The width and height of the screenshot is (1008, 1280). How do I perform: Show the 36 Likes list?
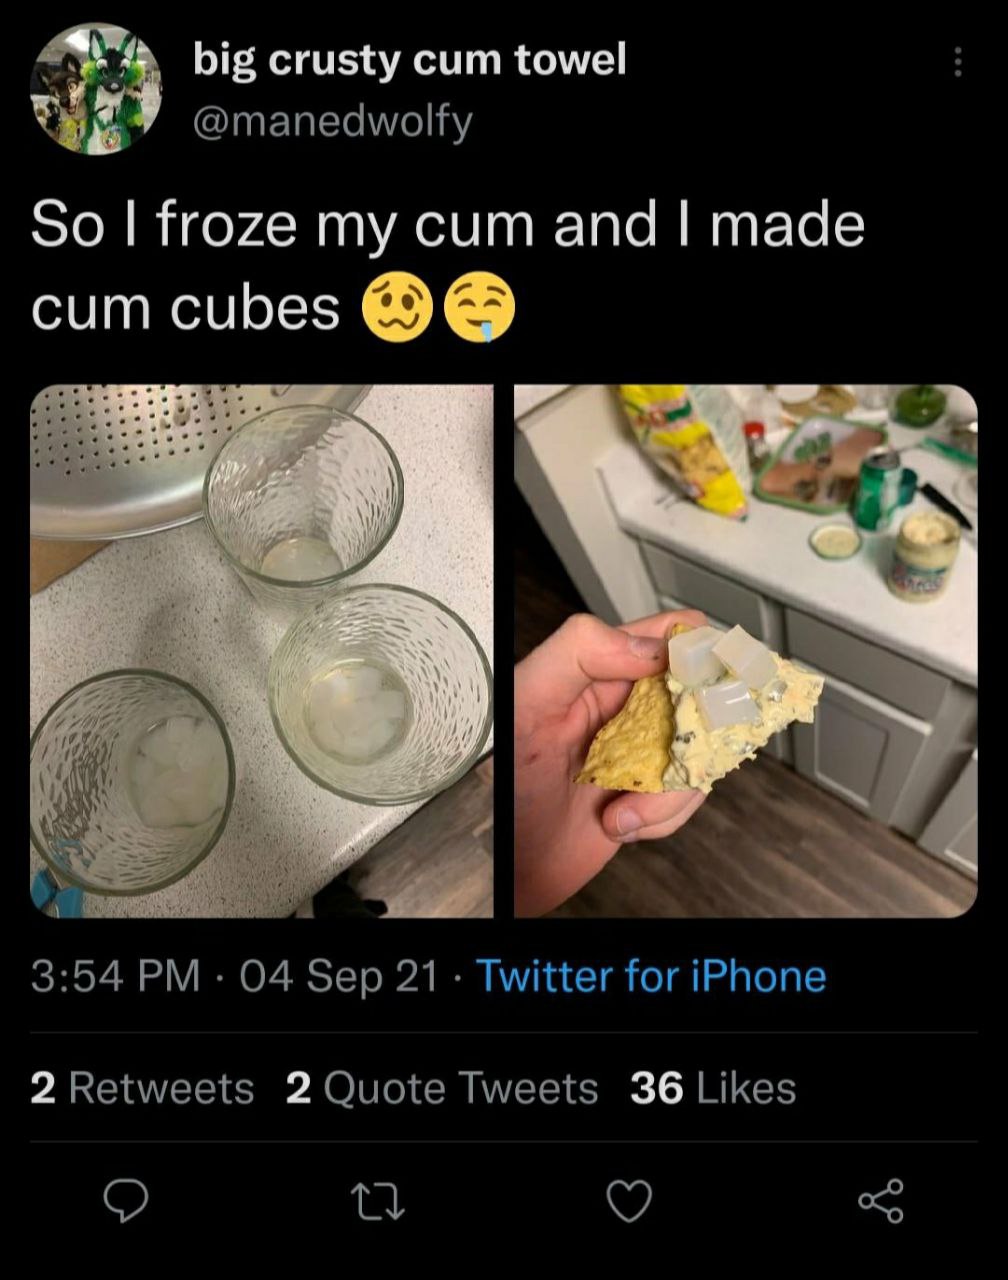point(712,1088)
